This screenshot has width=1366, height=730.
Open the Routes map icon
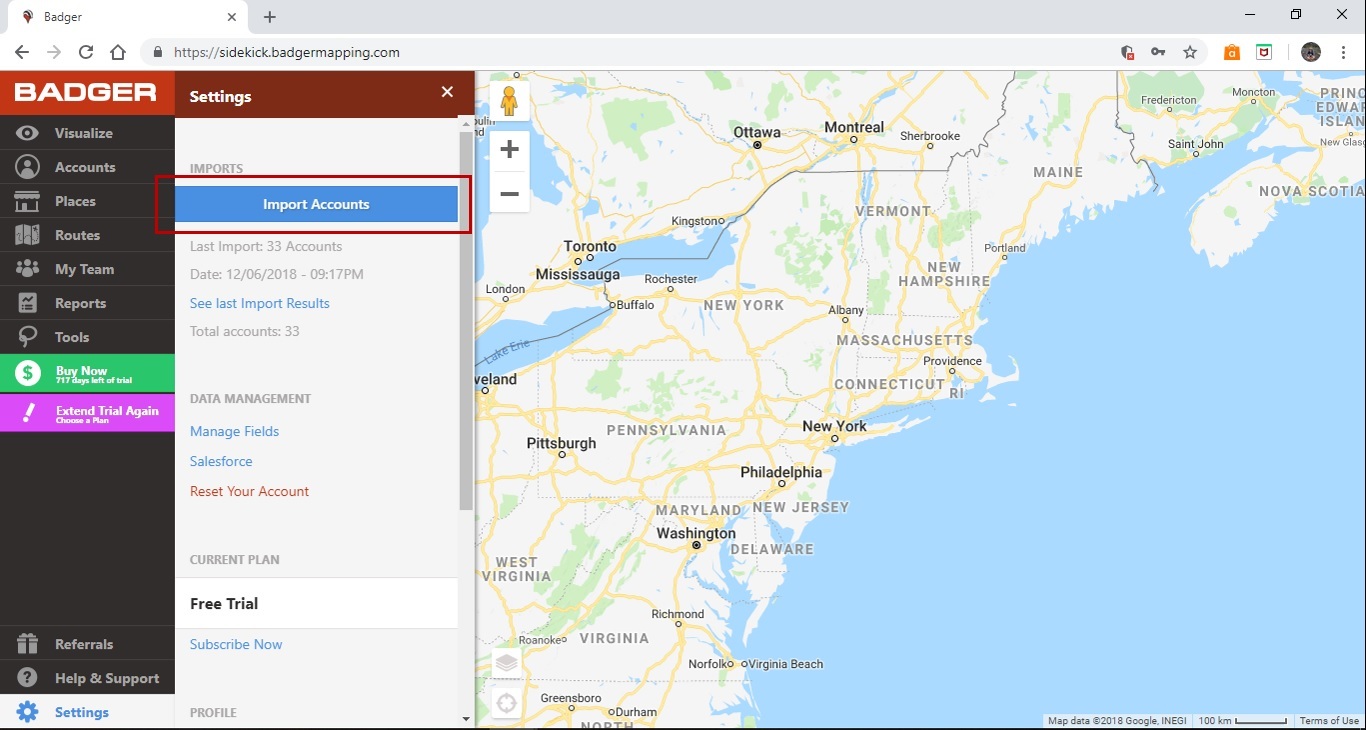27,235
